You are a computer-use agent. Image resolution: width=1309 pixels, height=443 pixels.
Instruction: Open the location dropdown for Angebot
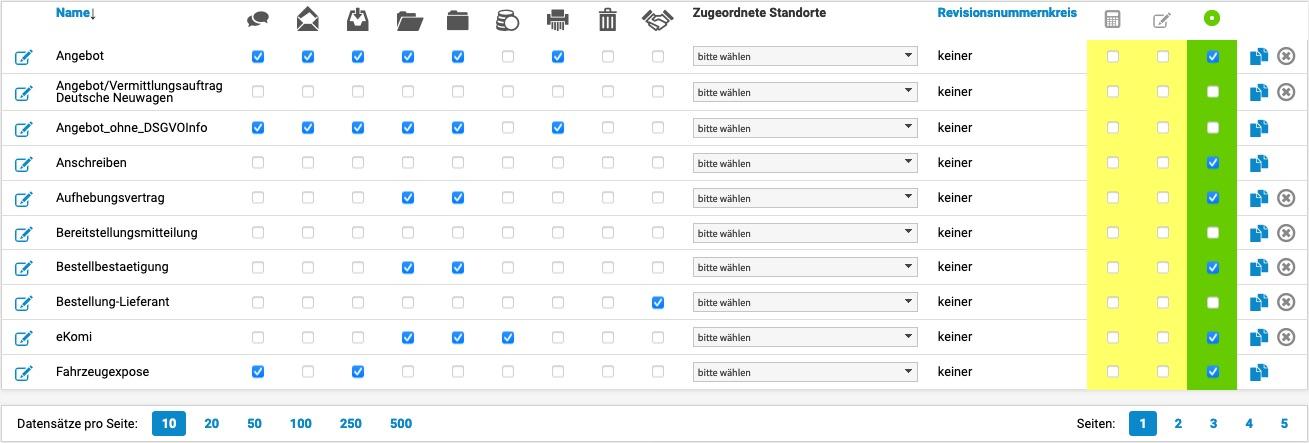(805, 57)
